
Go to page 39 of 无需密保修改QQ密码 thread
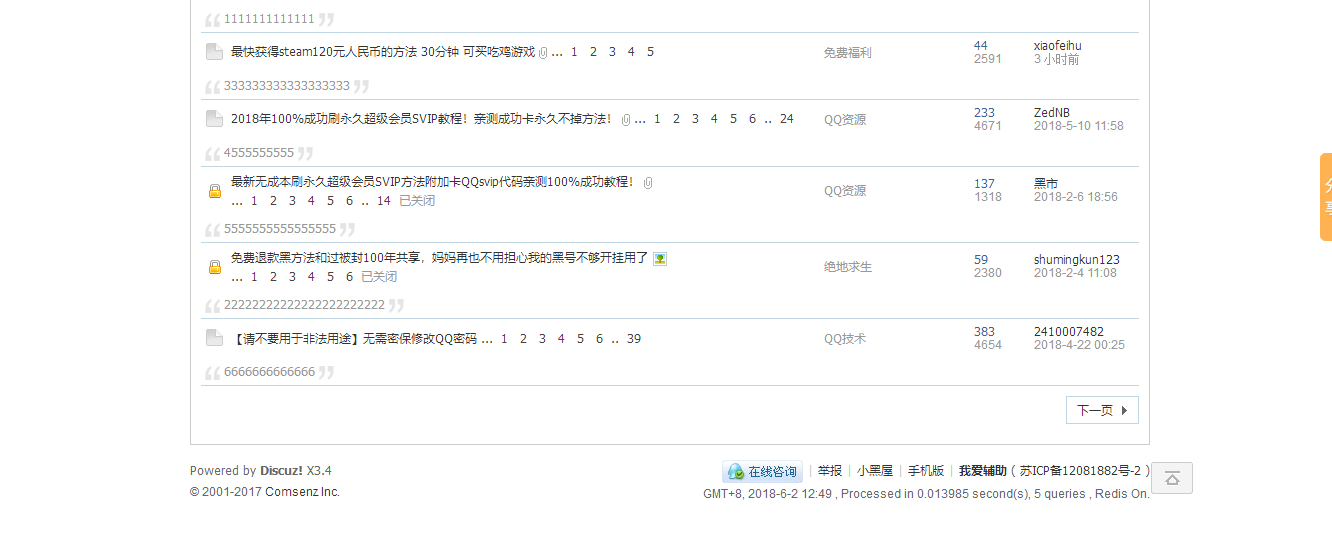click(634, 339)
